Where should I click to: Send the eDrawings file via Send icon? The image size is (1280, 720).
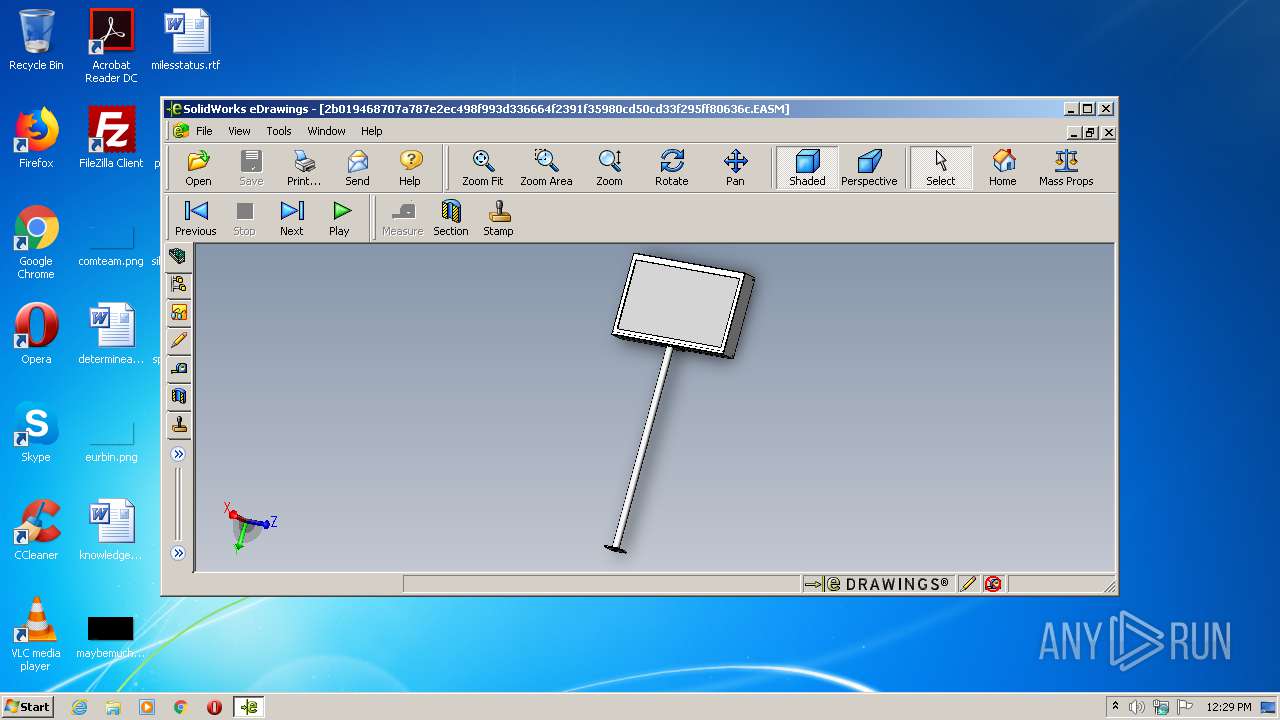[x=357, y=167]
